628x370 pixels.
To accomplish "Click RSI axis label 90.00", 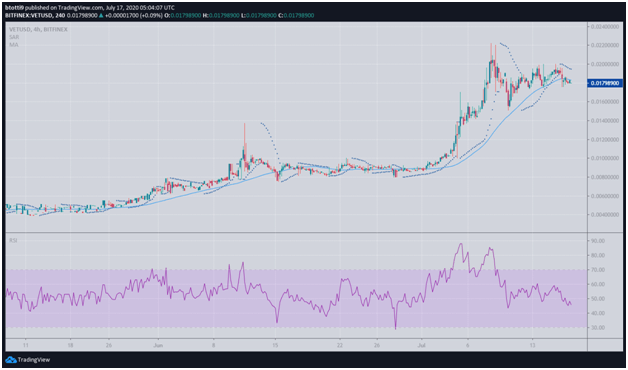I will tap(597, 241).
